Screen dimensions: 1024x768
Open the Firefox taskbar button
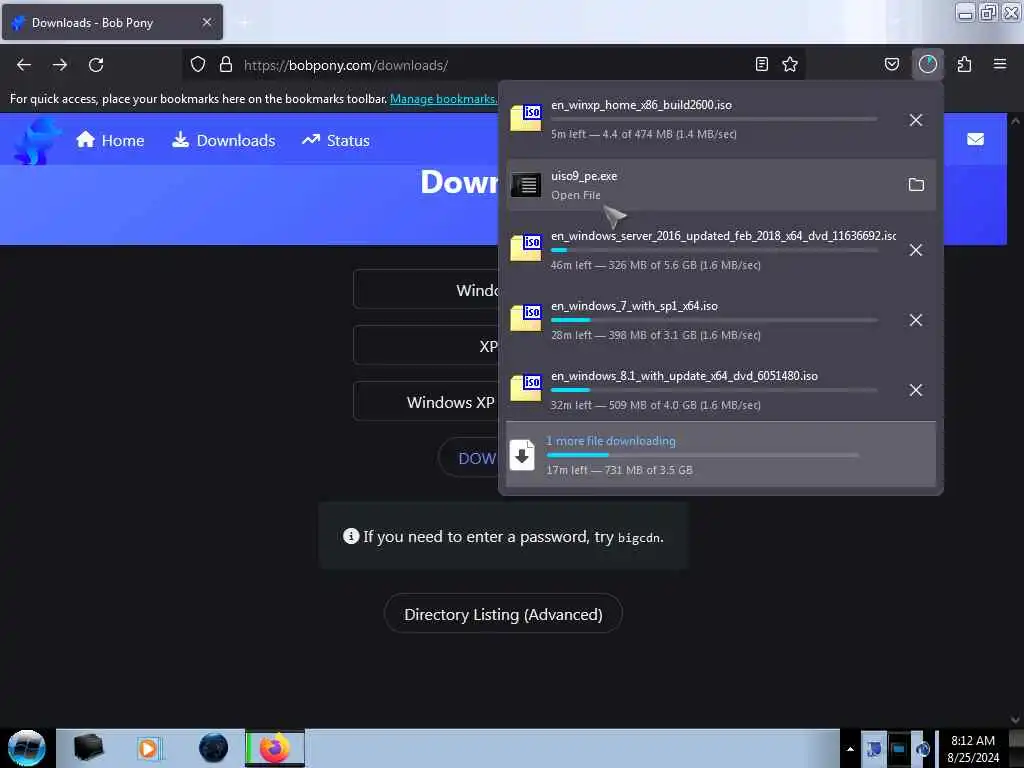coord(274,748)
